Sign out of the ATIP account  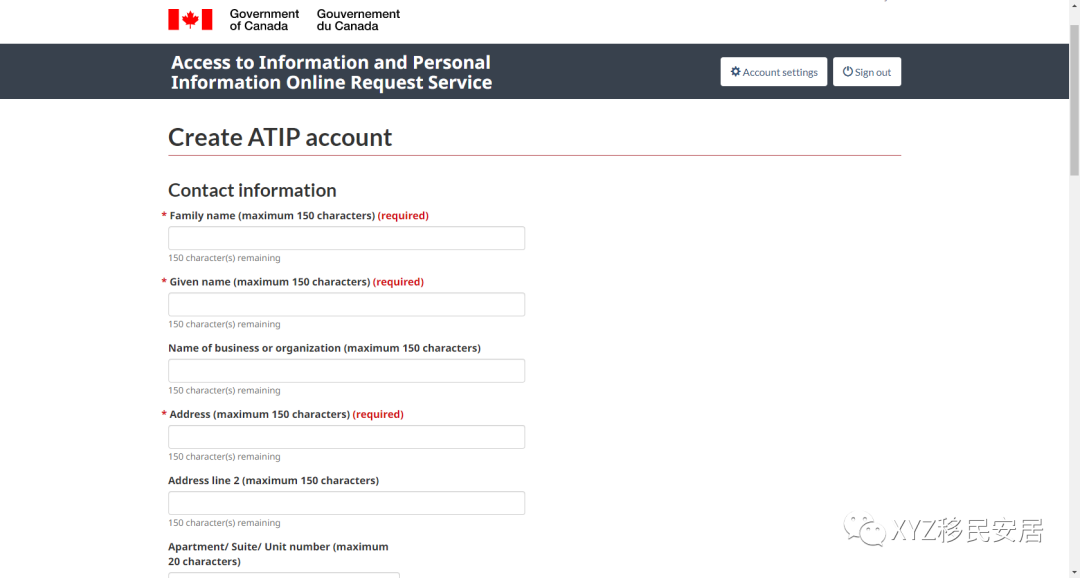pos(866,72)
